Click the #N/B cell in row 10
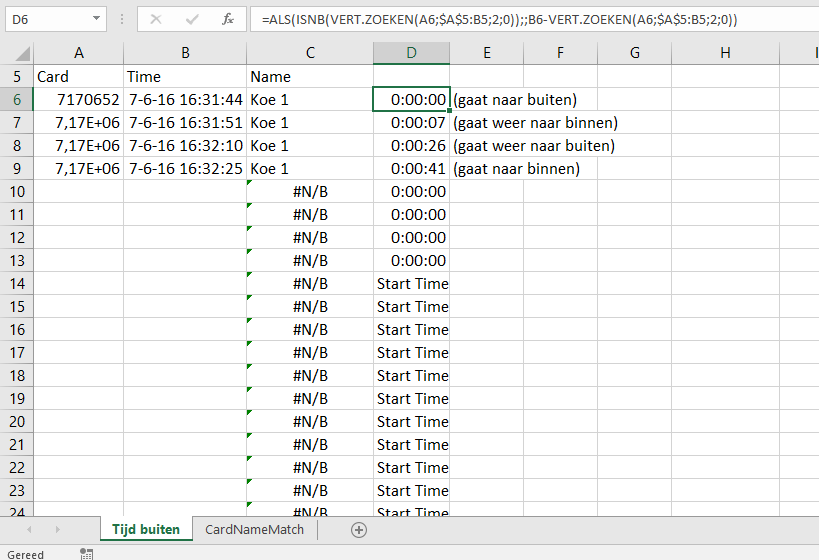 [310, 192]
